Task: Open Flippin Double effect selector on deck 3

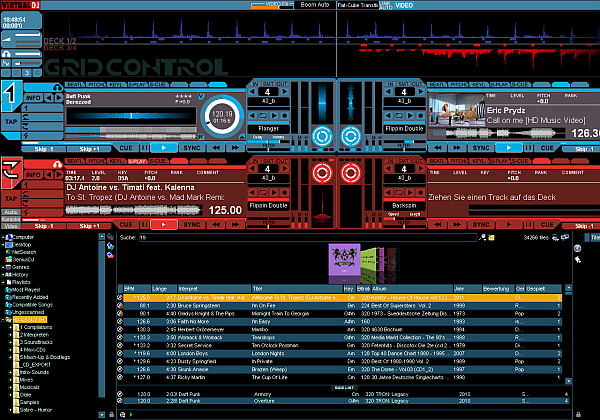Action: (x=268, y=206)
